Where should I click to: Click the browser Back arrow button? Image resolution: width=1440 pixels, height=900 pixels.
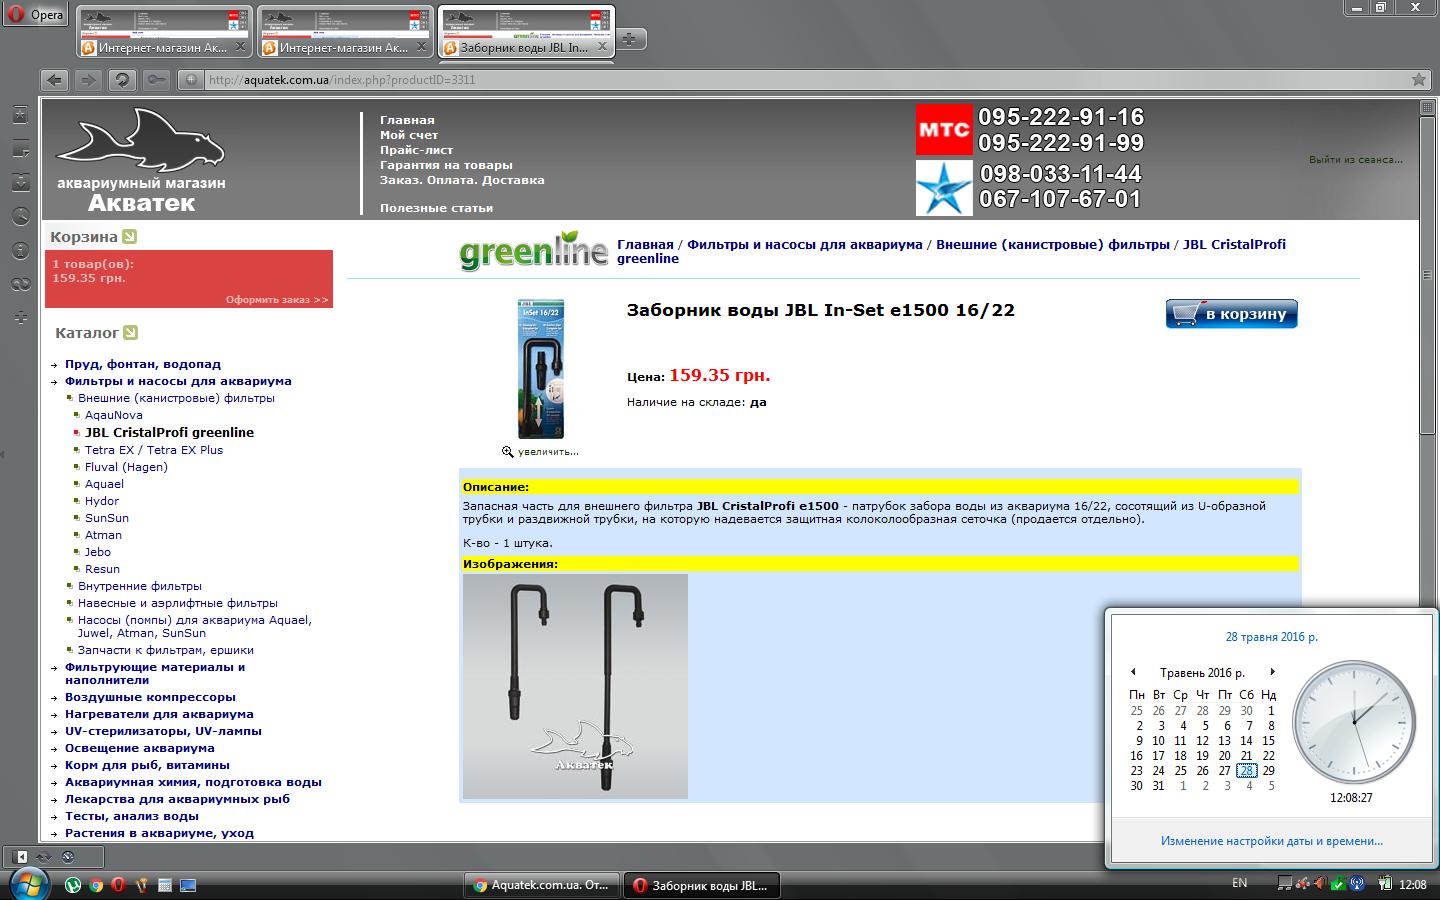pos(55,80)
